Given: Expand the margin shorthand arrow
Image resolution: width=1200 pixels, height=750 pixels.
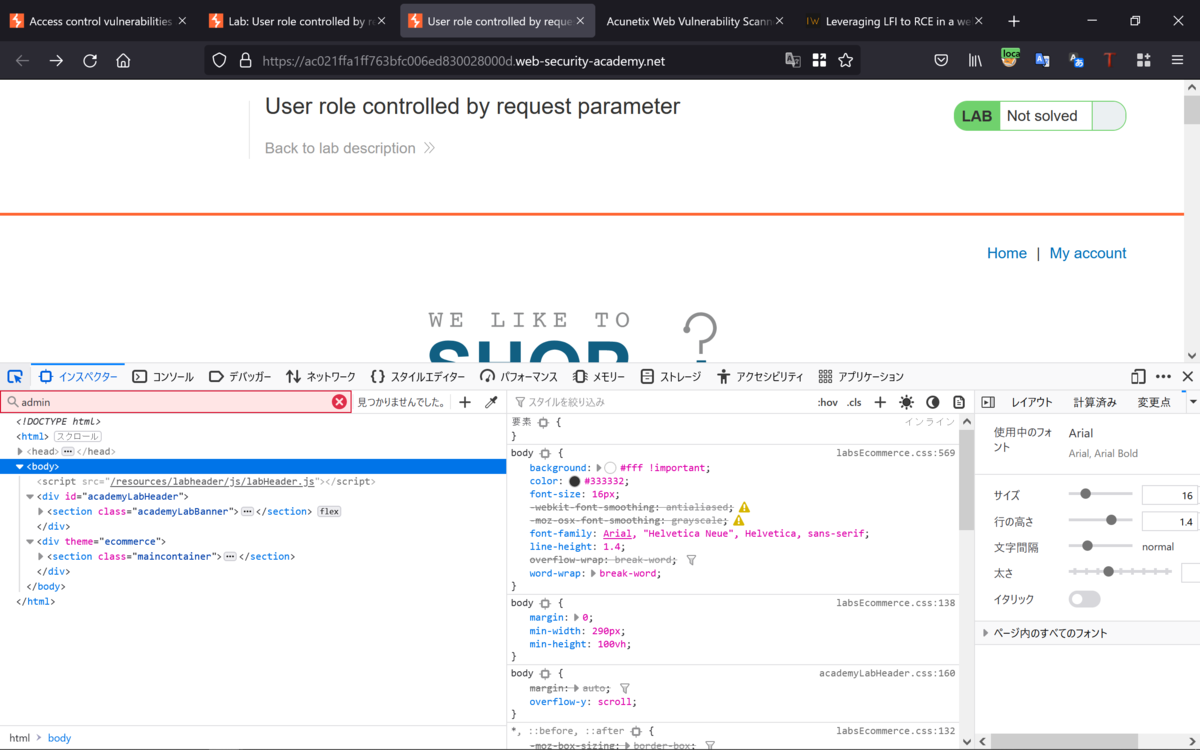Looking at the screenshot, I should (x=578, y=618).
